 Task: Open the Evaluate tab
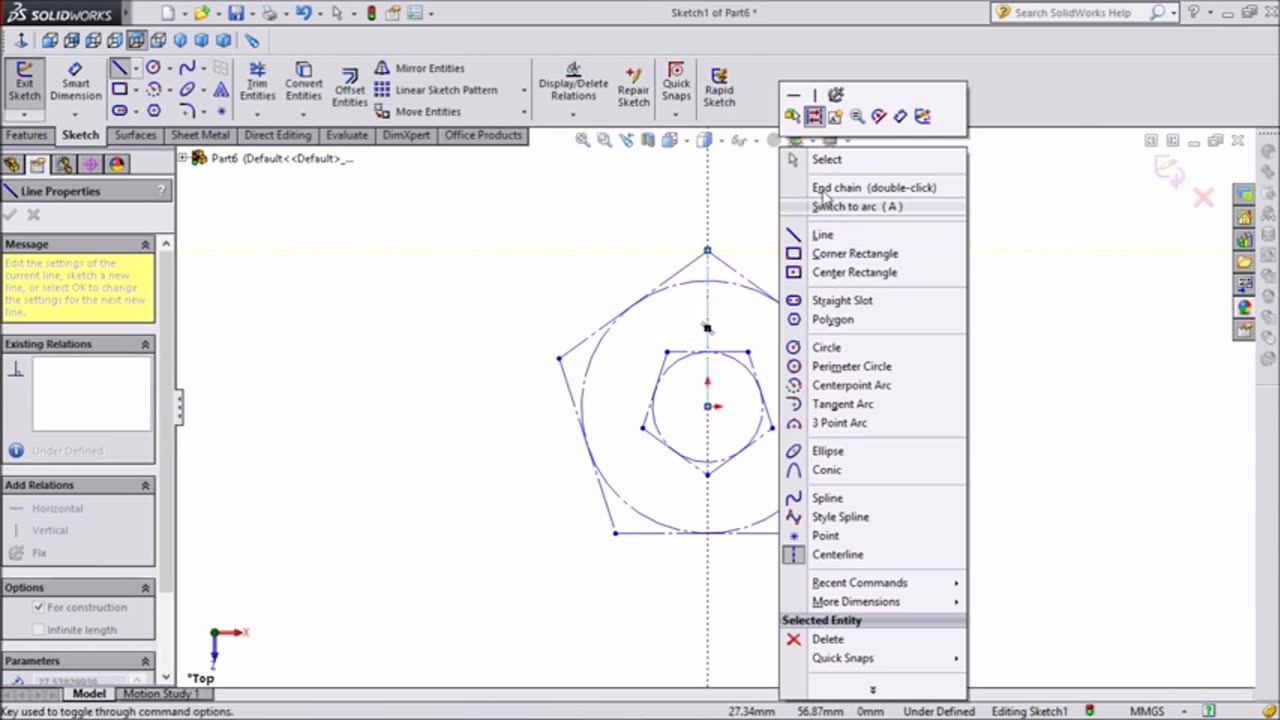click(x=347, y=135)
